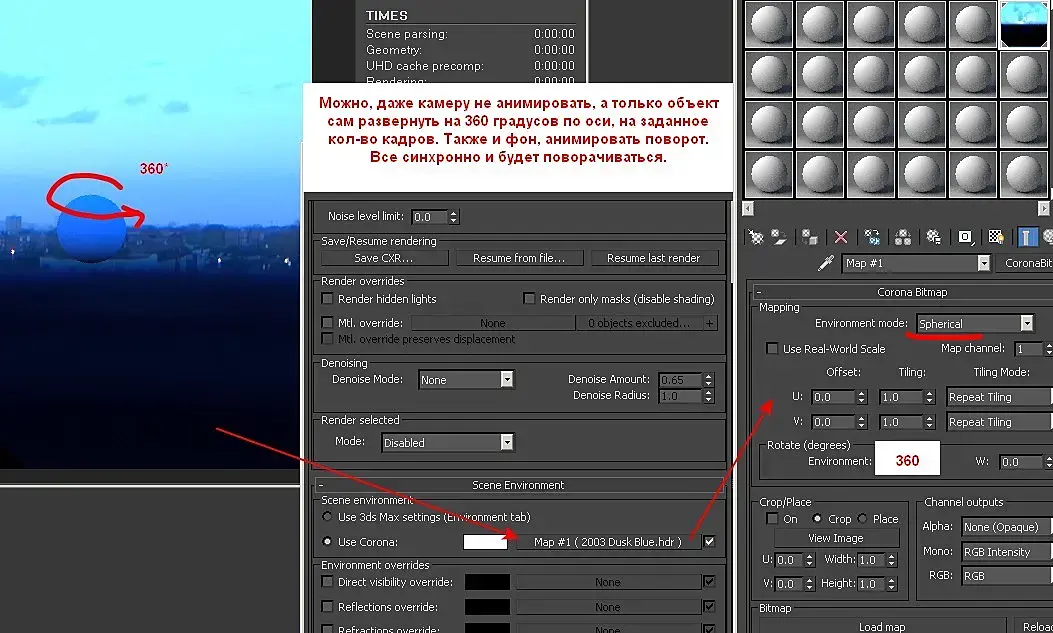
Task: Open white Use Corona color swatch
Action: [486, 542]
